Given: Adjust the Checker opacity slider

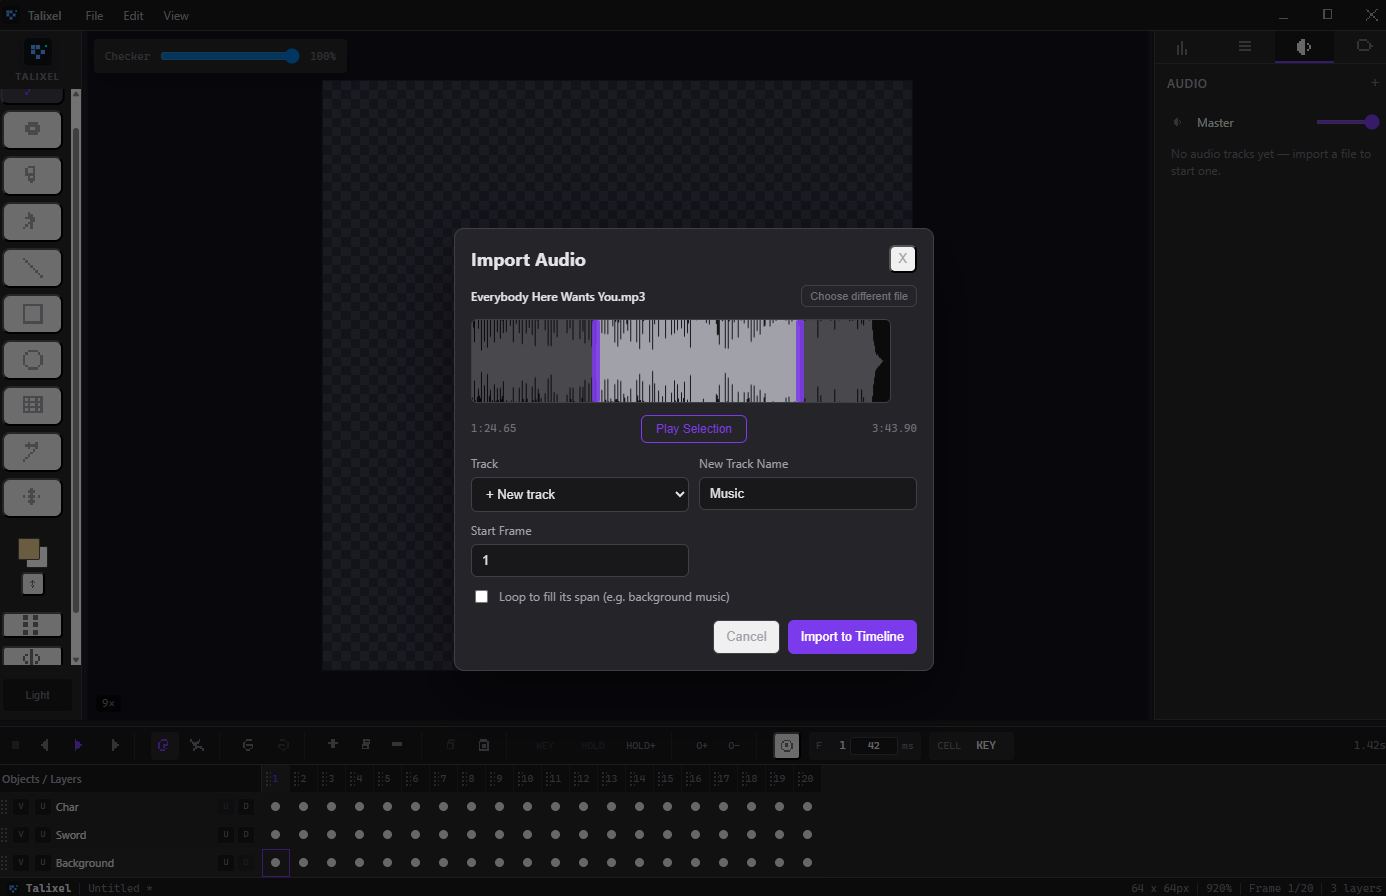Looking at the screenshot, I should pos(231,56).
